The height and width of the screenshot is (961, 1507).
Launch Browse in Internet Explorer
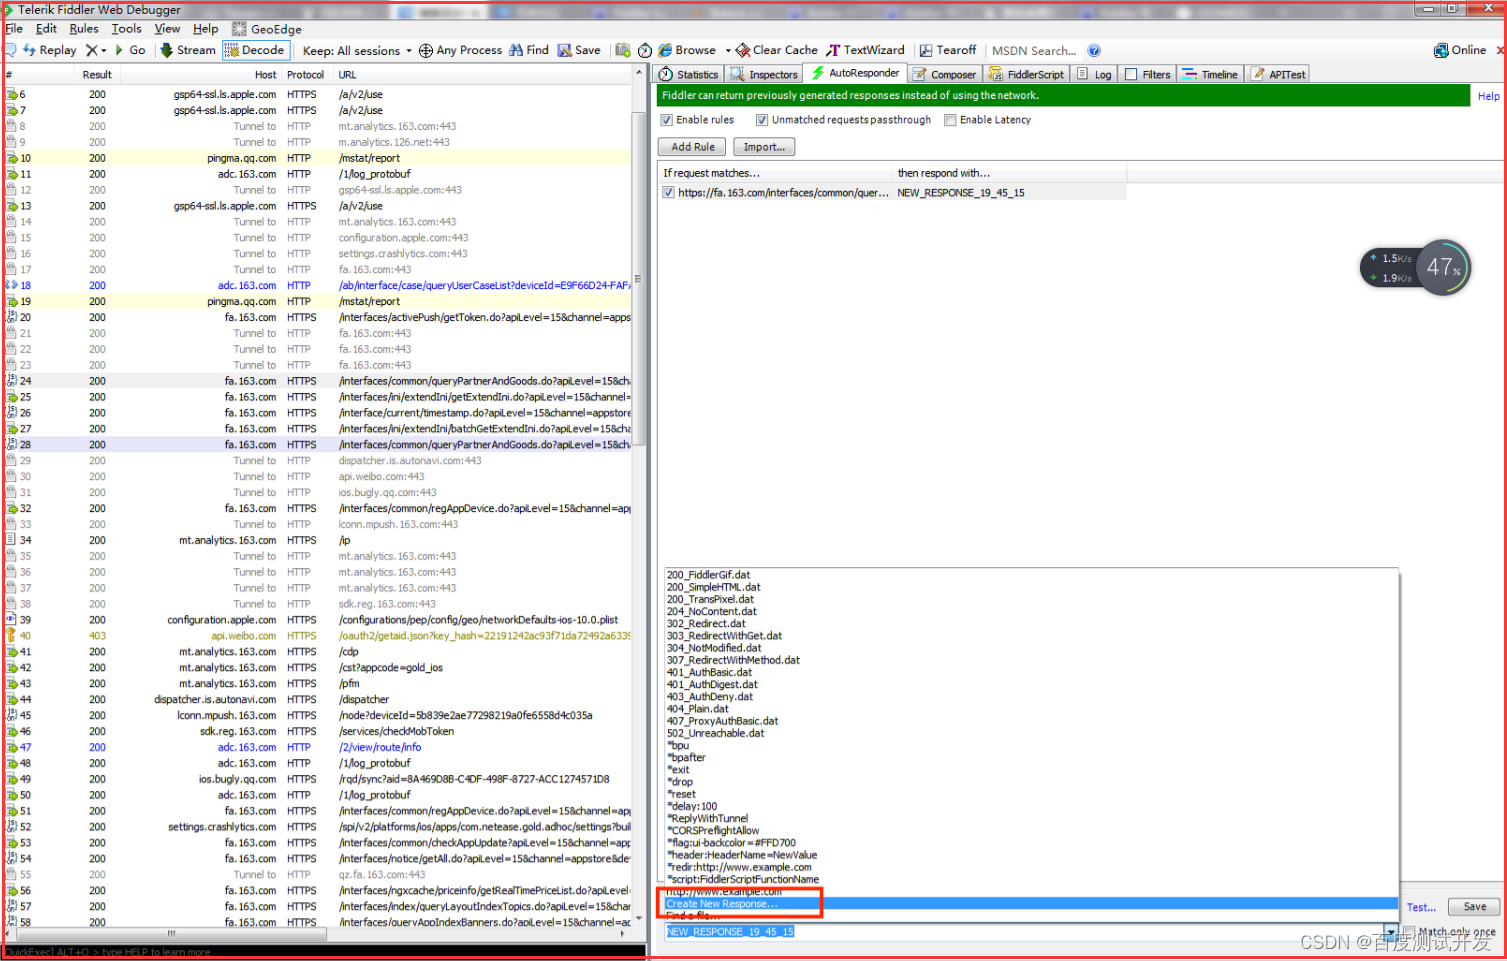pos(688,50)
